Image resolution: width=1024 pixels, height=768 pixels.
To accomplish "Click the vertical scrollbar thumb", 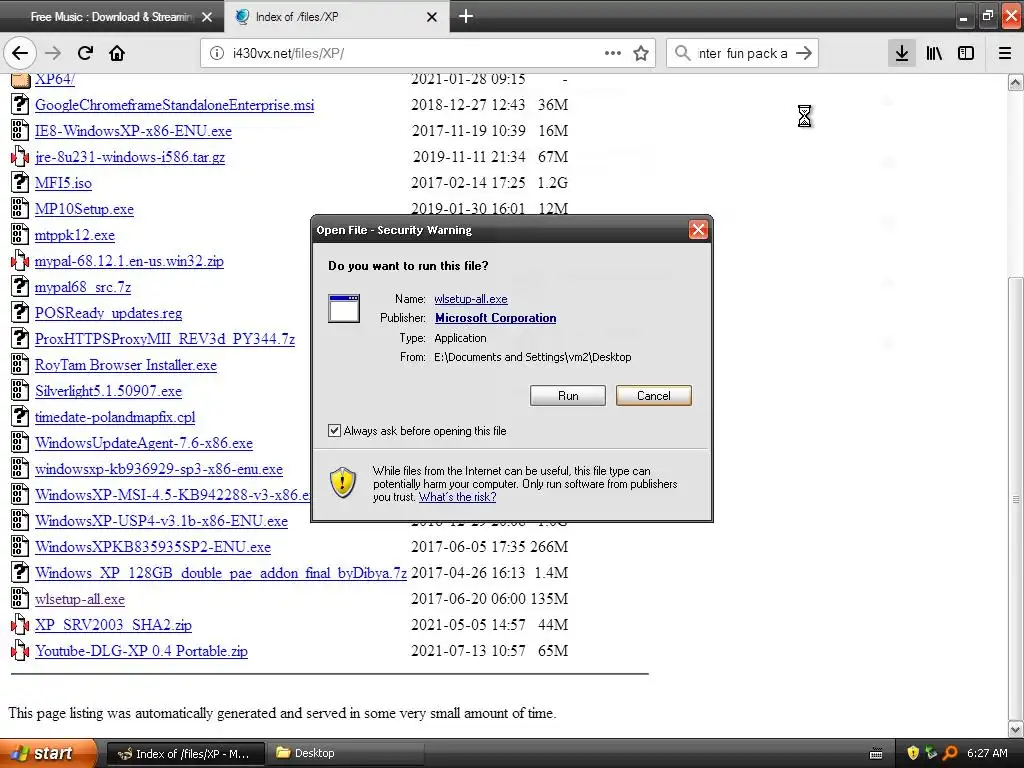I will pos(1016,498).
